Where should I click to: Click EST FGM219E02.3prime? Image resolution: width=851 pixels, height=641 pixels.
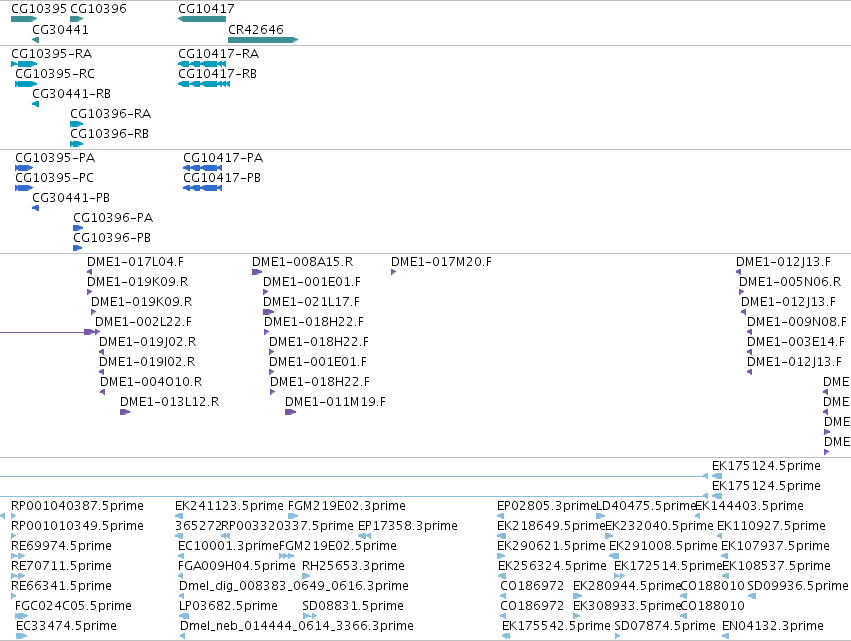347,506
